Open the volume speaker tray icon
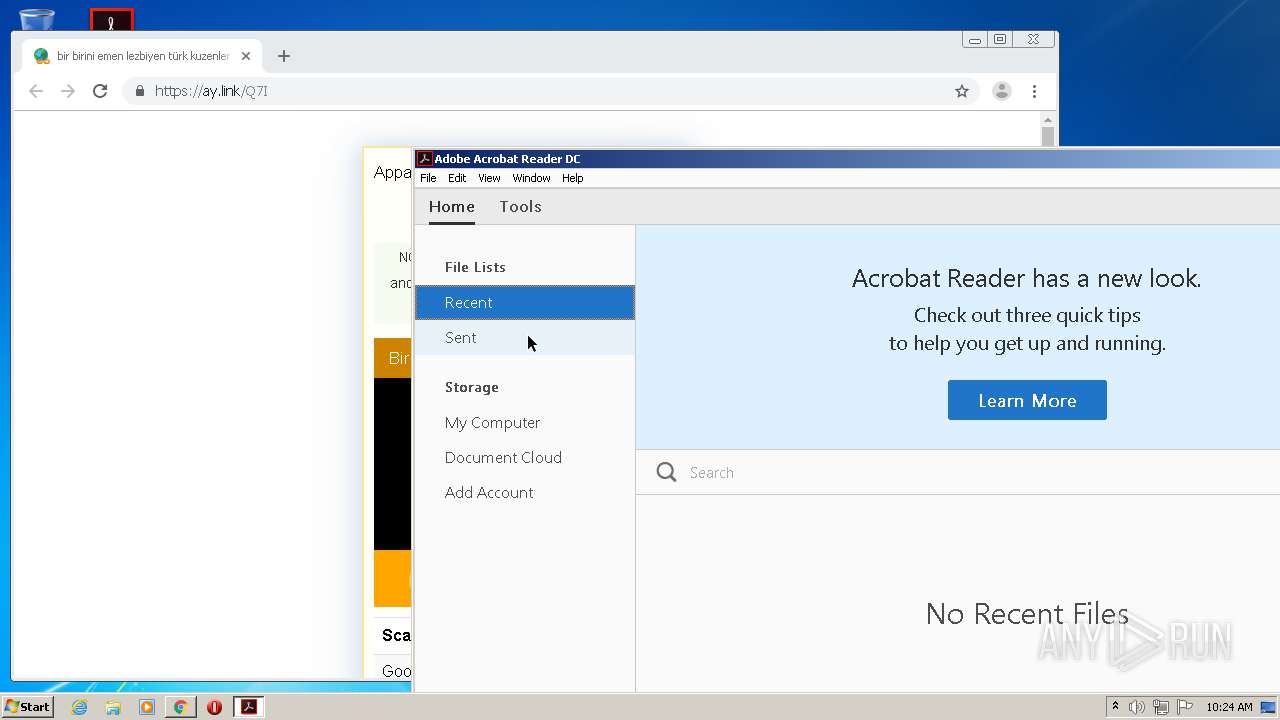 [1137, 707]
